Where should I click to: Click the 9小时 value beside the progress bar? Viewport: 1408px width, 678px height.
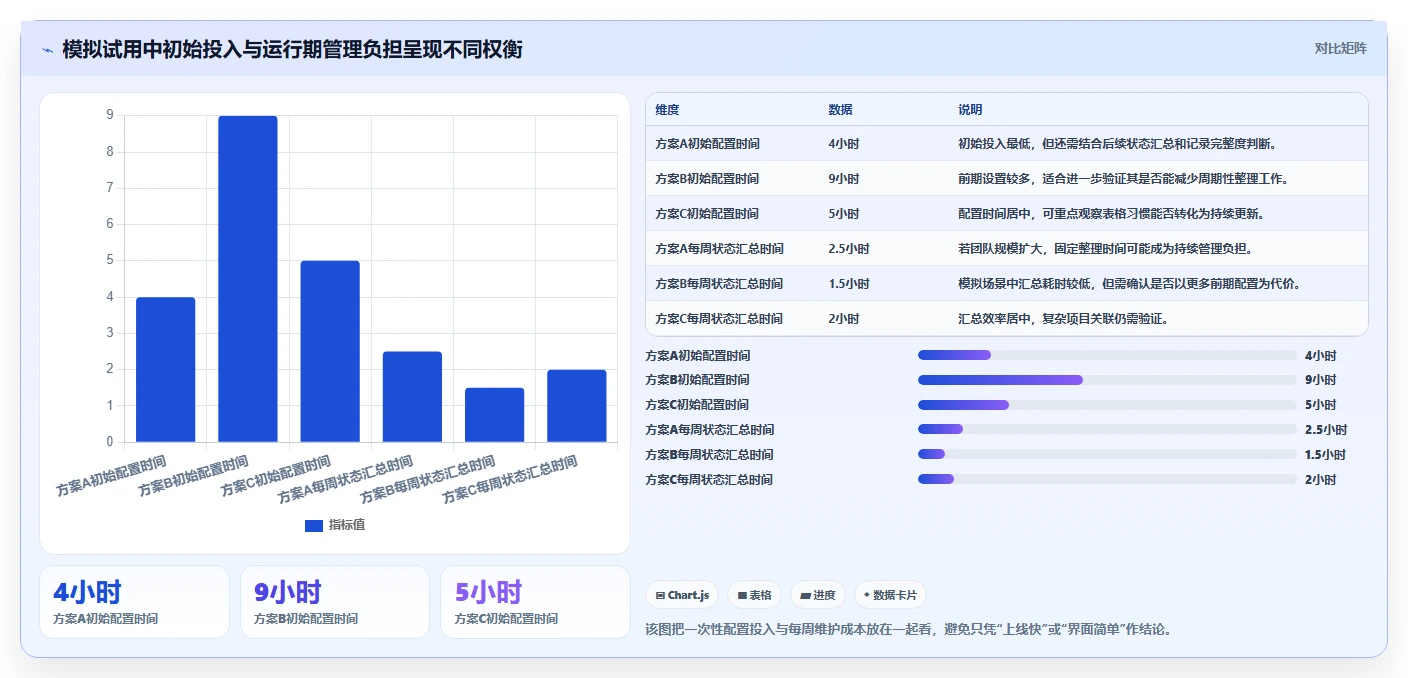click(x=1320, y=380)
